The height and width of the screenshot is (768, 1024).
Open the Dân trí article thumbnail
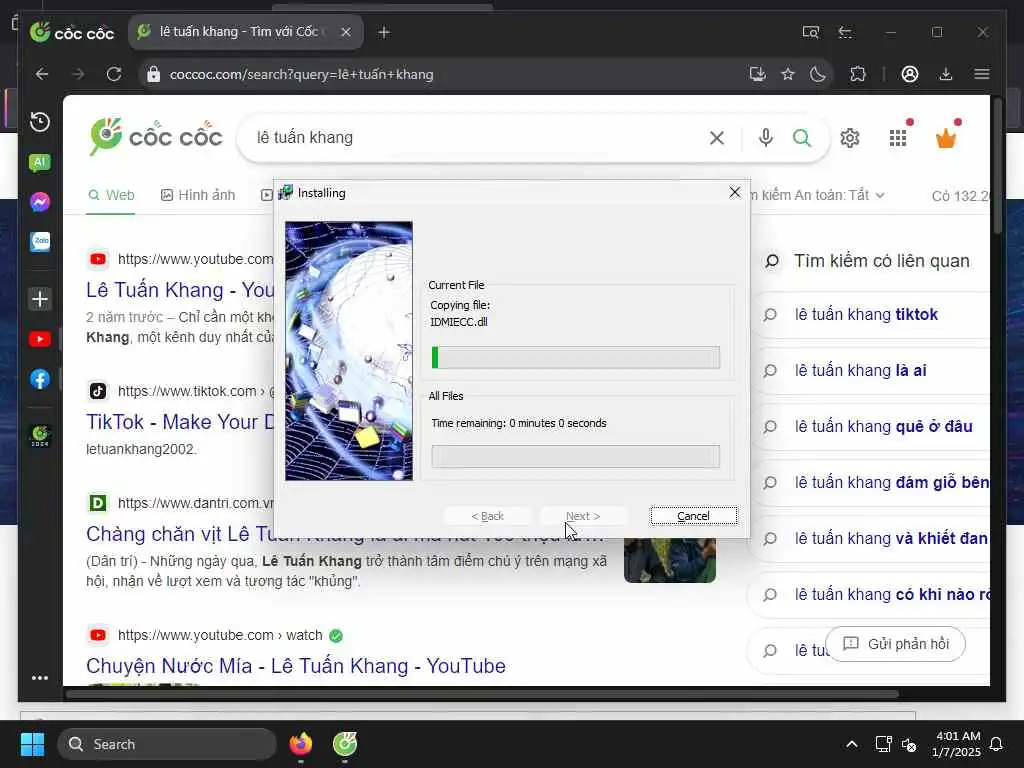(x=670, y=560)
